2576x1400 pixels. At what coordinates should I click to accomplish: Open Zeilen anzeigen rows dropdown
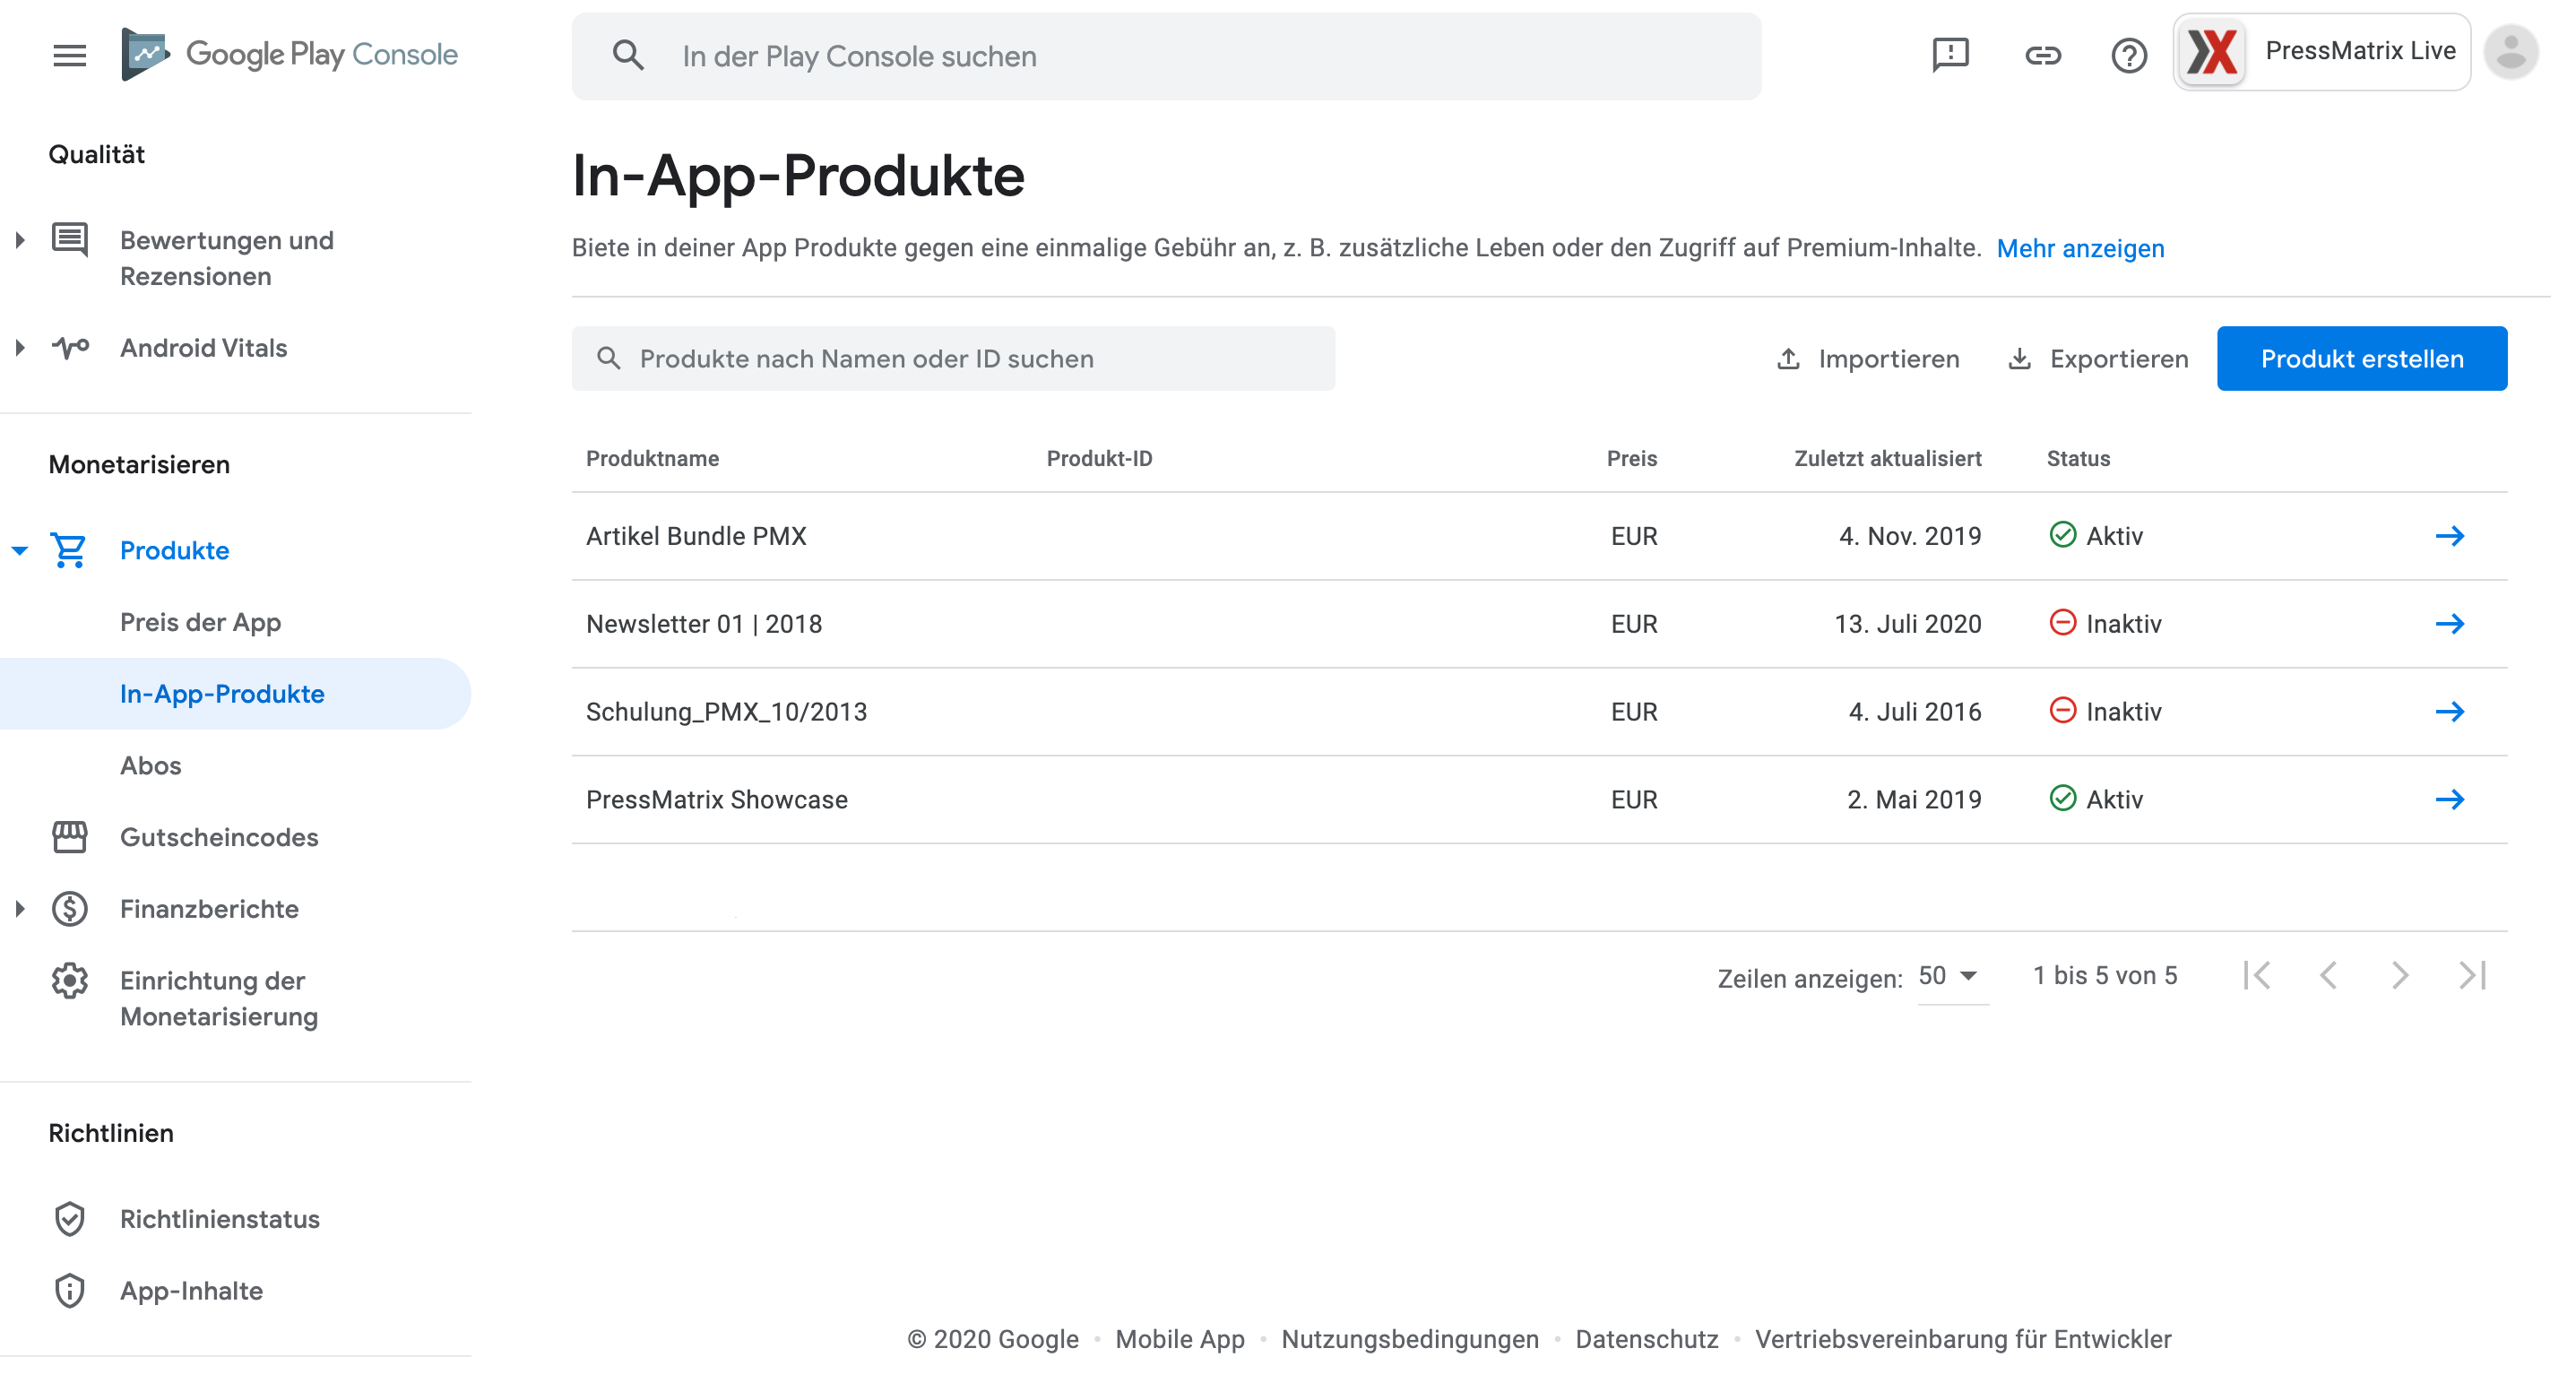coord(1951,976)
